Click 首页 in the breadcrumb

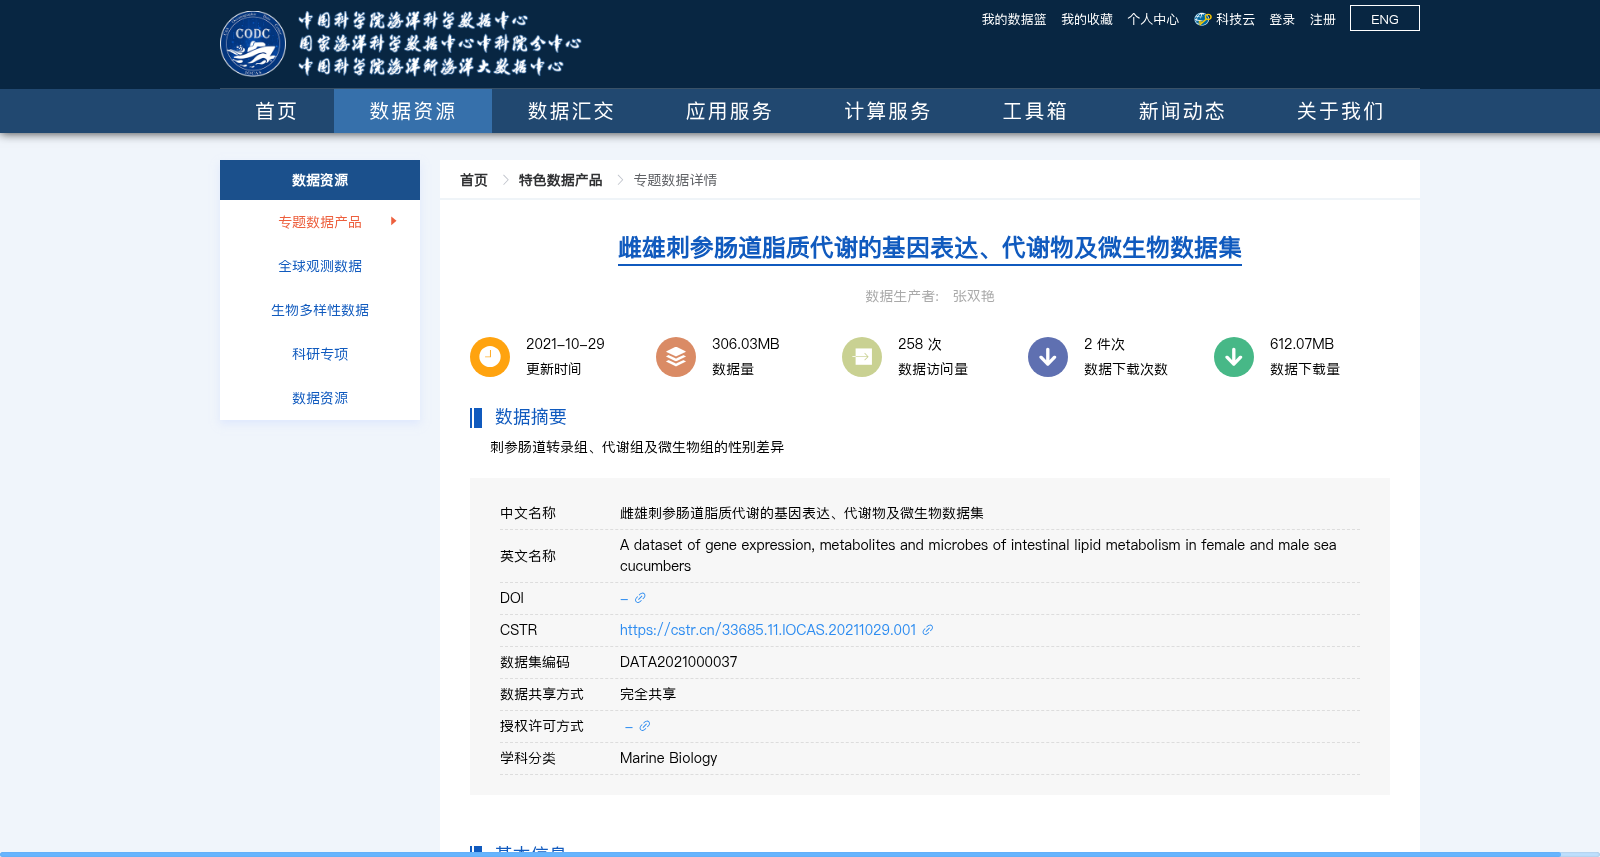pyautogui.click(x=474, y=180)
